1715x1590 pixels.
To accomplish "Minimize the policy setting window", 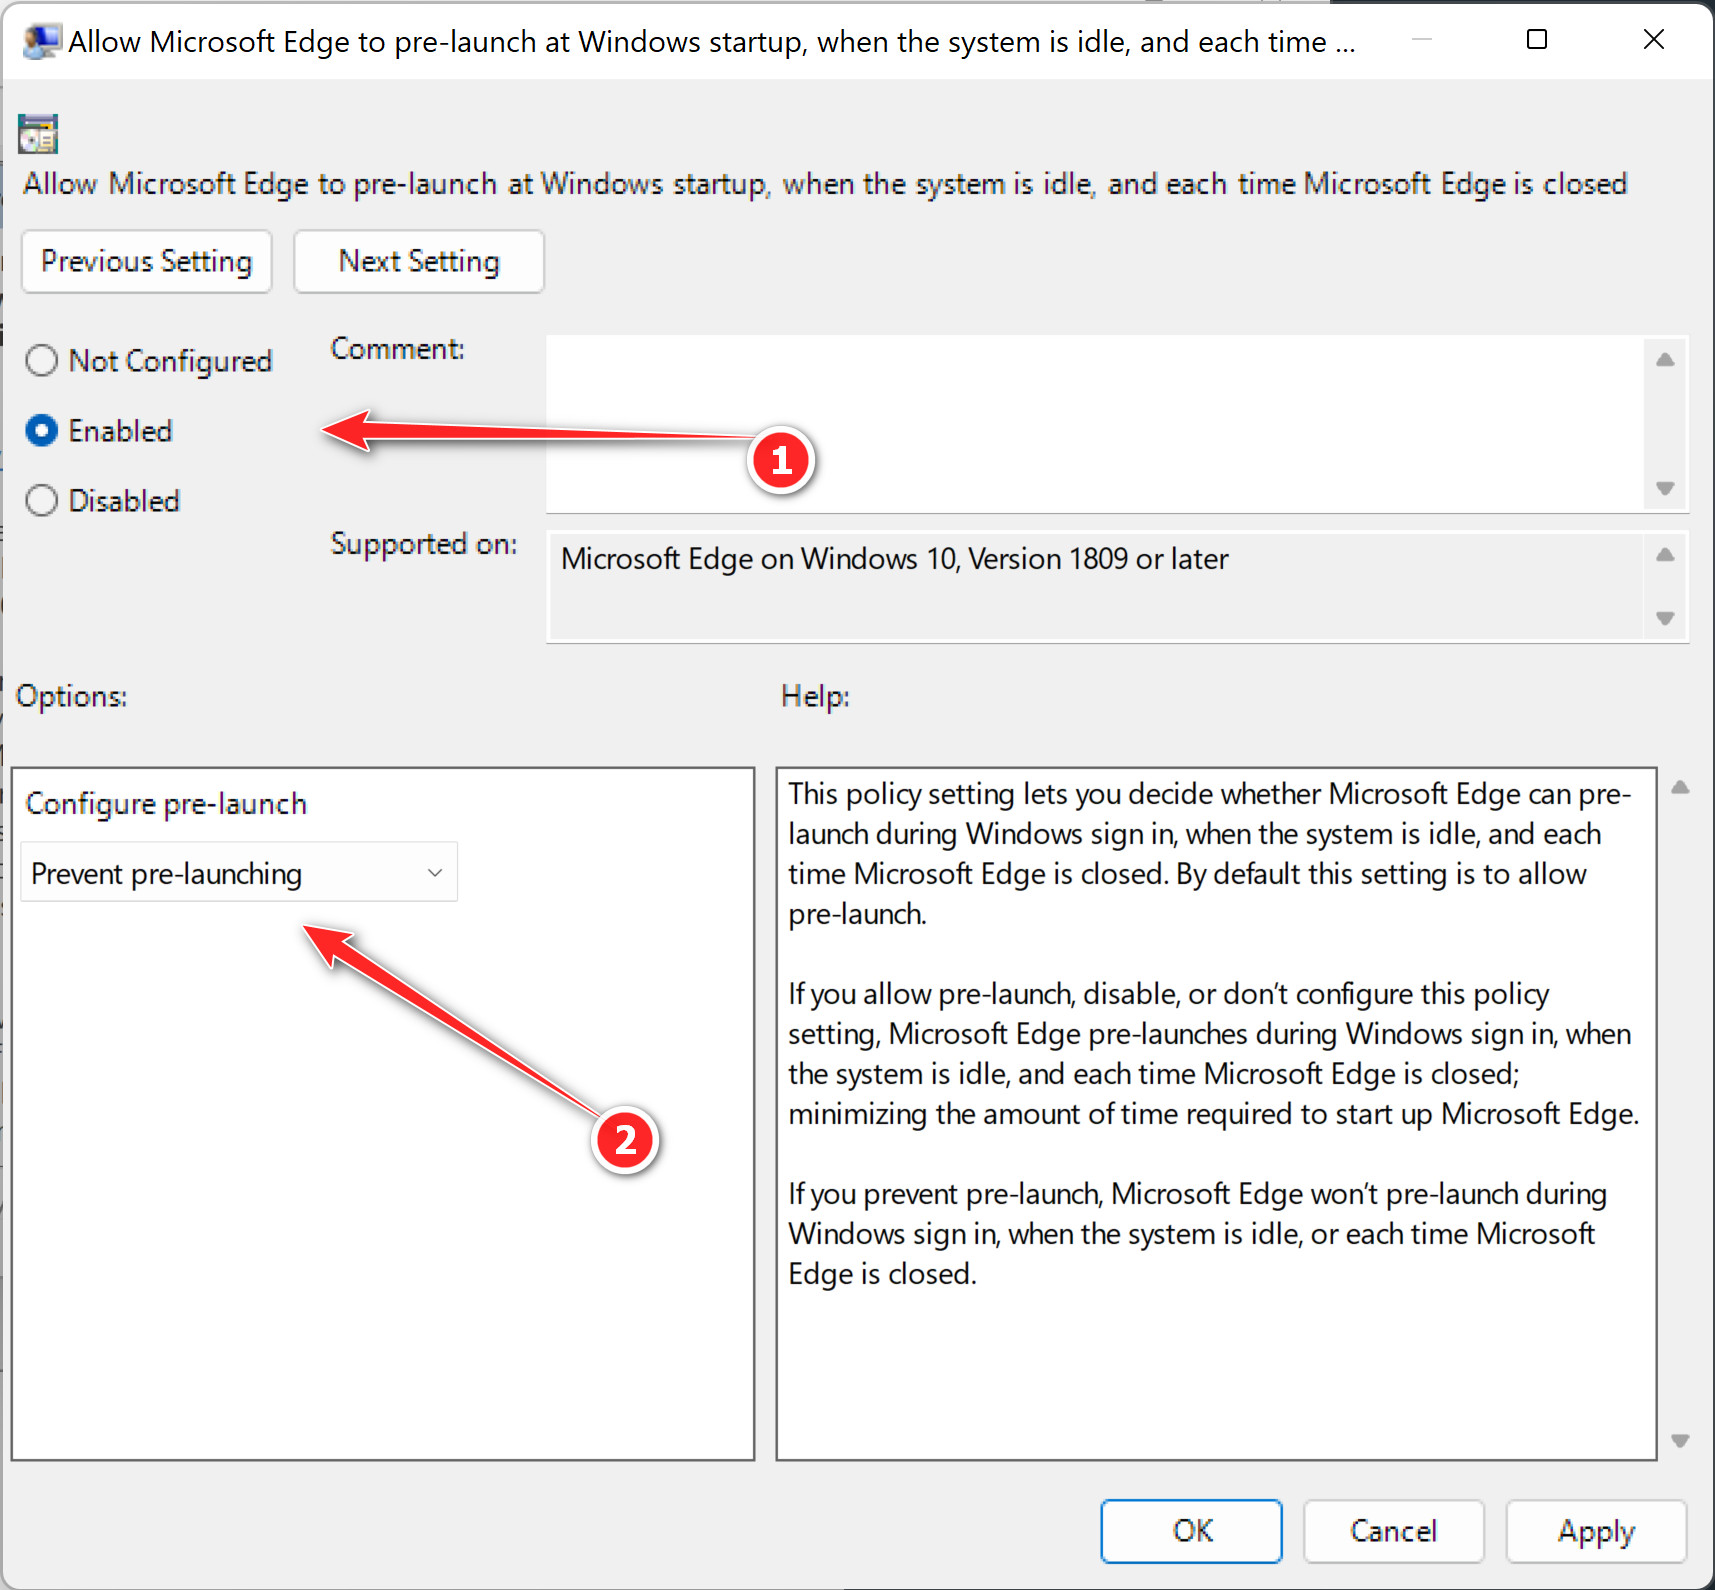I will [x=1421, y=40].
